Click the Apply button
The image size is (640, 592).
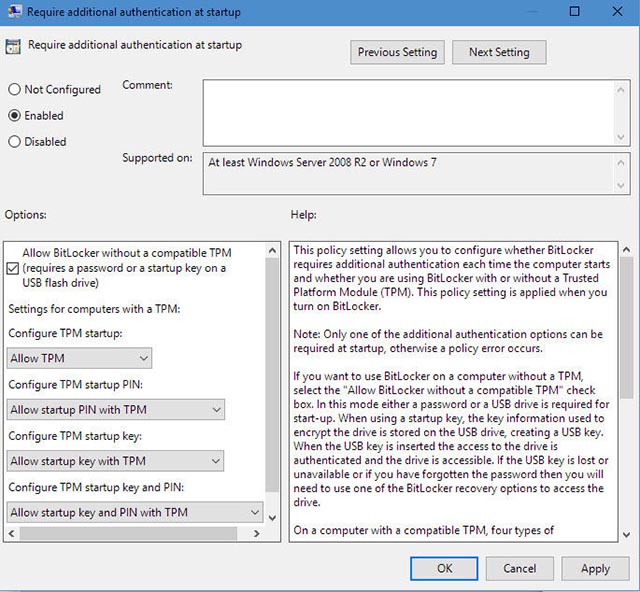[x=596, y=568]
